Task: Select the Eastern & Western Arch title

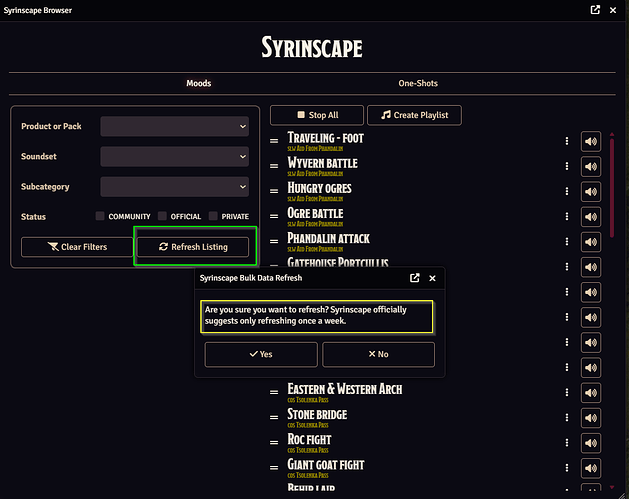Action: pos(345,389)
